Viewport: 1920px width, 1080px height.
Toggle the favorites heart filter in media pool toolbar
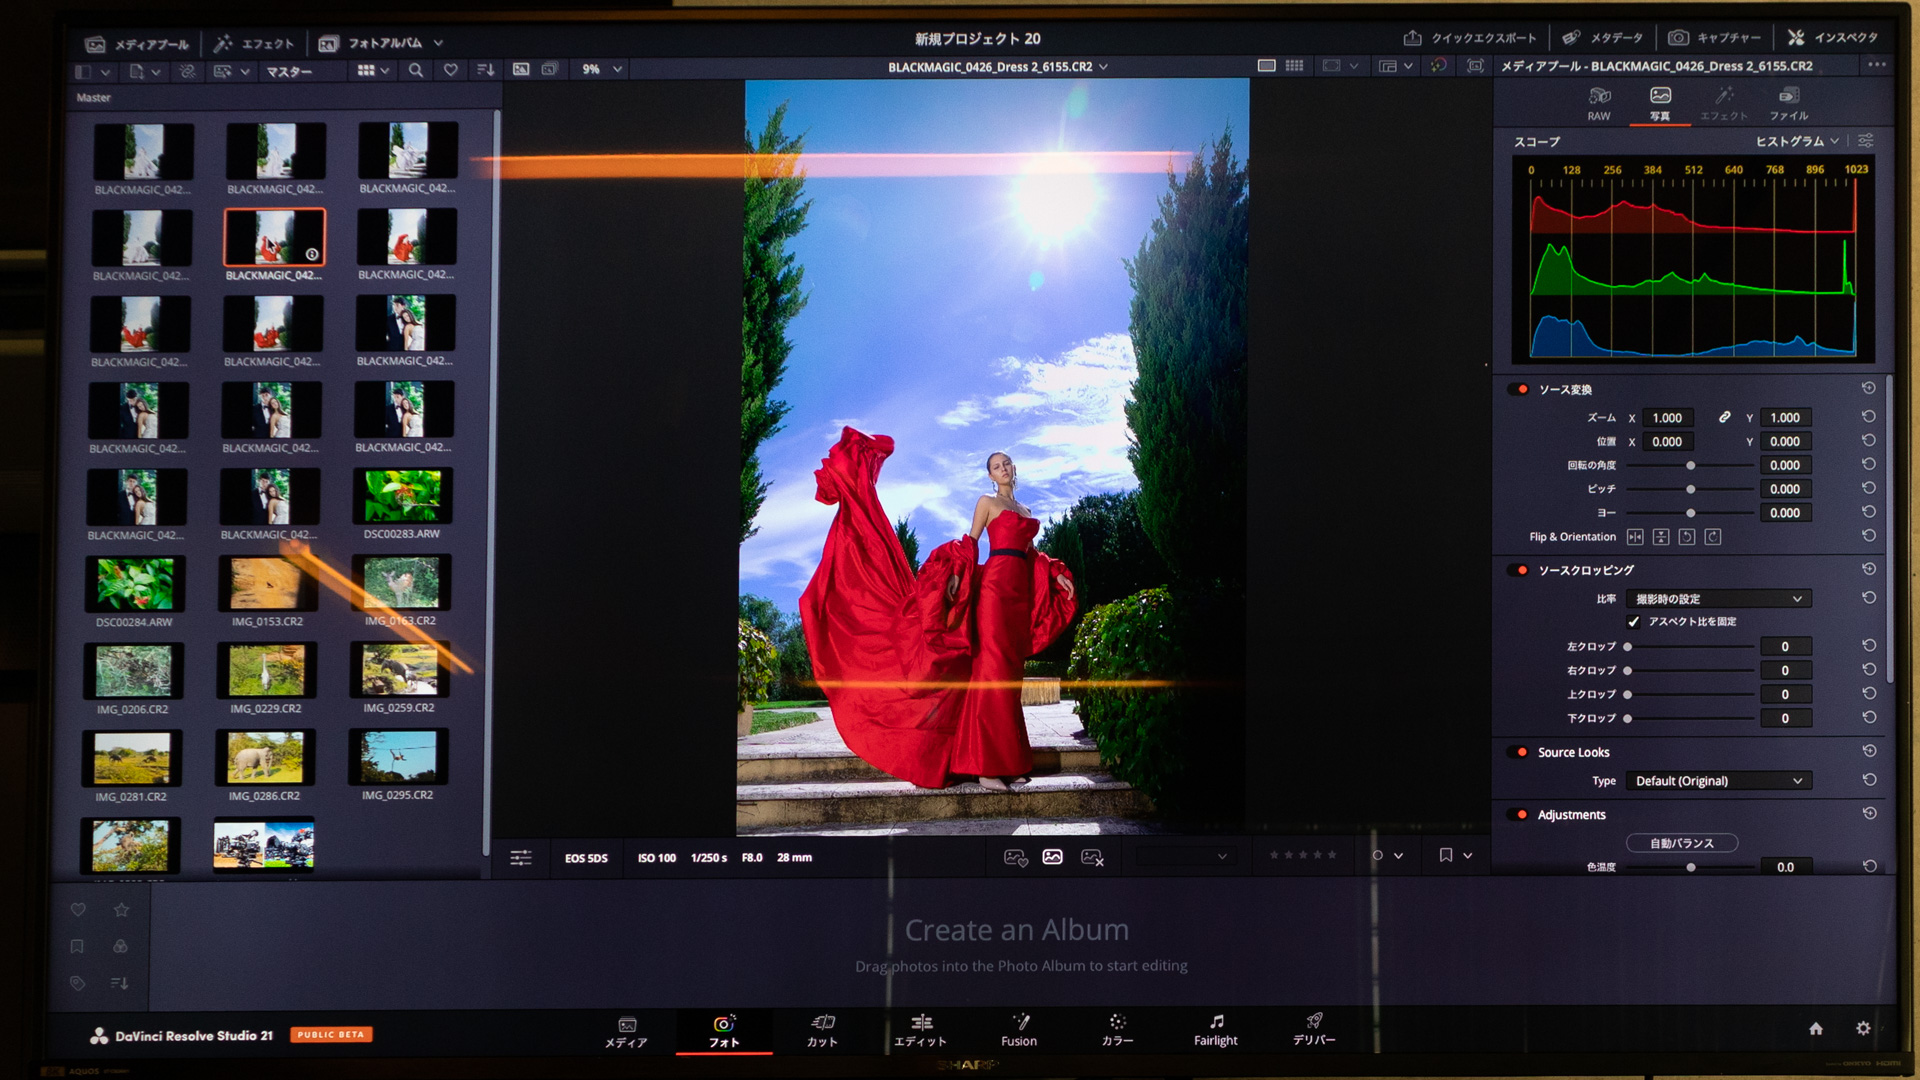coord(450,70)
